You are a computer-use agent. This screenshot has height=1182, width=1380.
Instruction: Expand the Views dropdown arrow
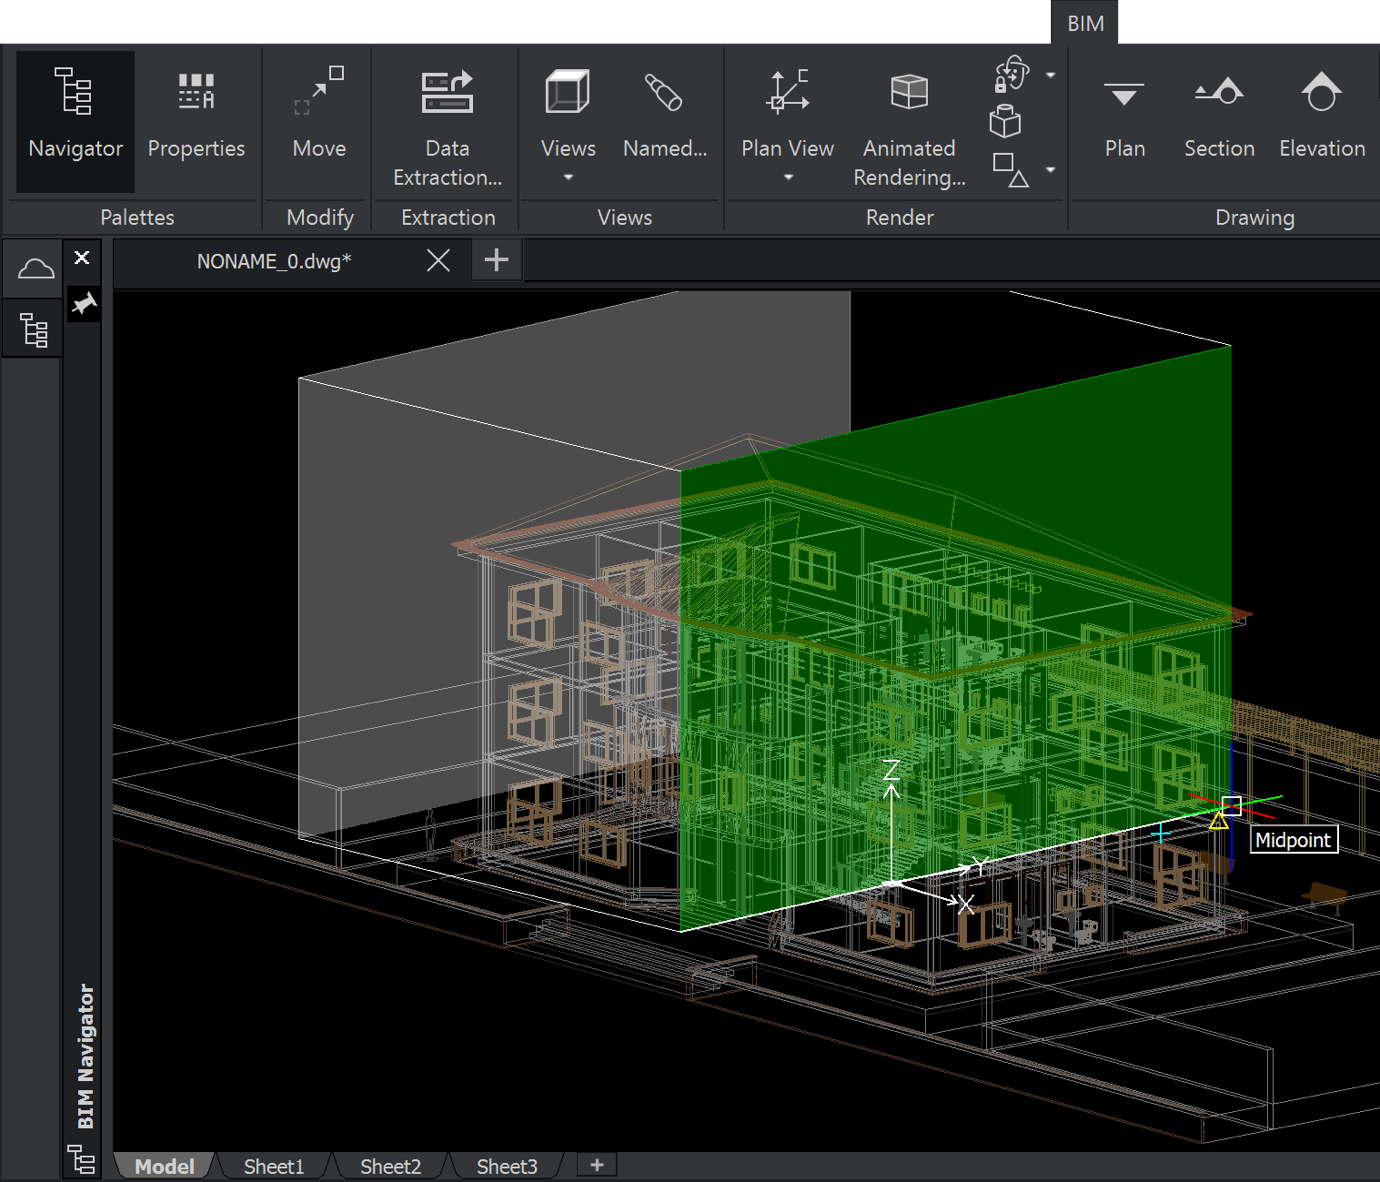pos(568,178)
